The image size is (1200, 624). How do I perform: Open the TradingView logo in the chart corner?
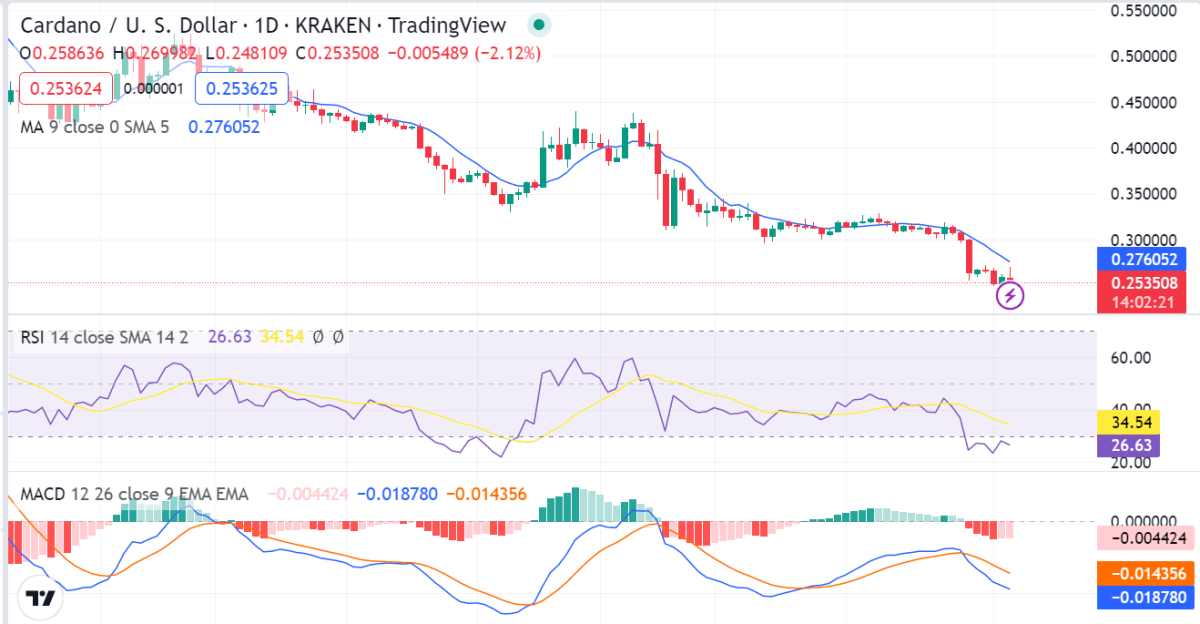41,598
